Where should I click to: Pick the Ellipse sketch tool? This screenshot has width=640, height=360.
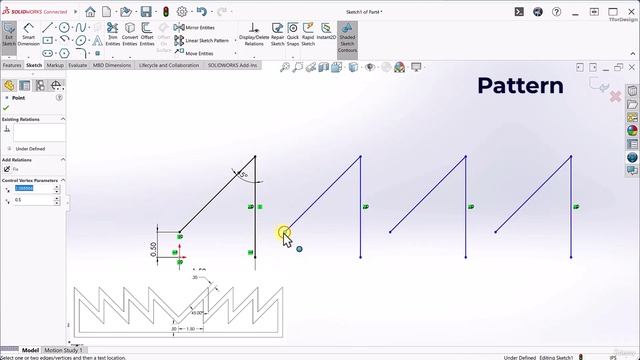coord(80,40)
